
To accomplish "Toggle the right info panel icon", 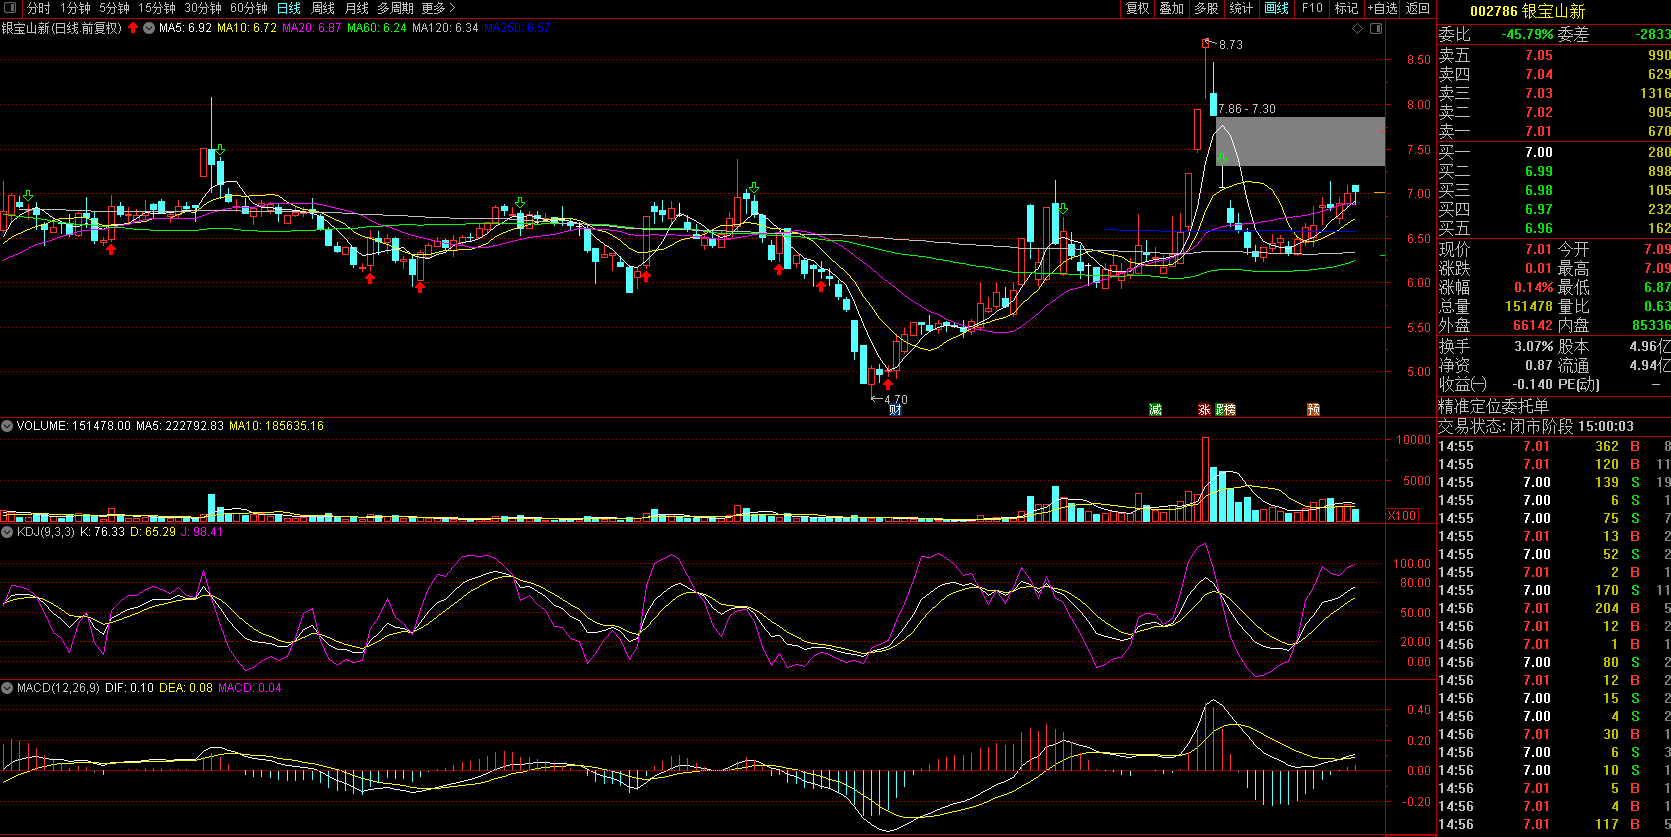I will click(x=1377, y=29).
